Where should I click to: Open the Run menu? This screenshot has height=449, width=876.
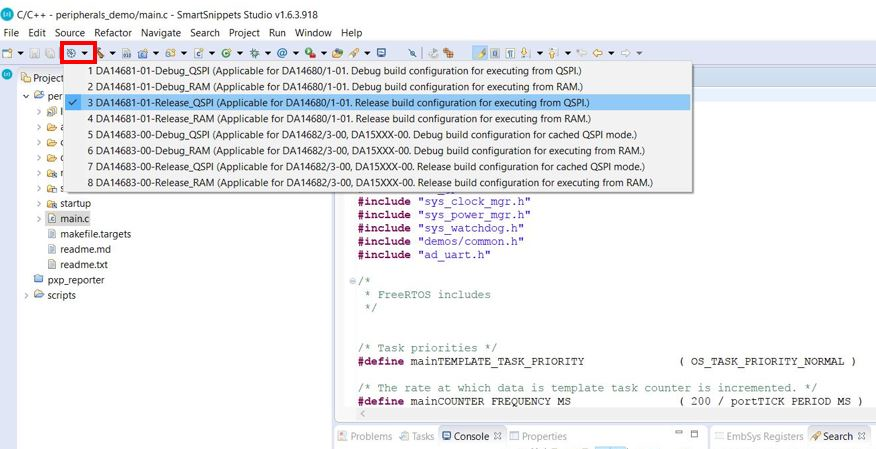tap(277, 33)
